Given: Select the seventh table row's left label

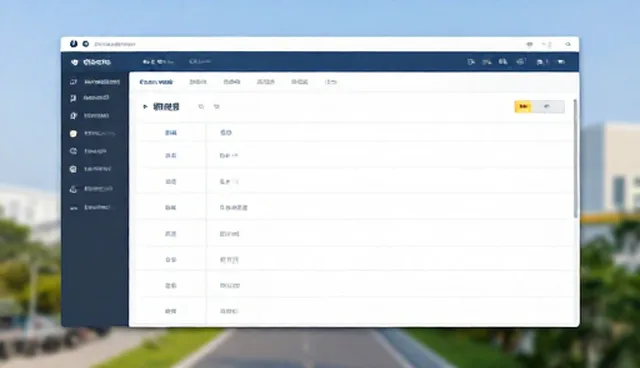Looking at the screenshot, I should (171, 286).
